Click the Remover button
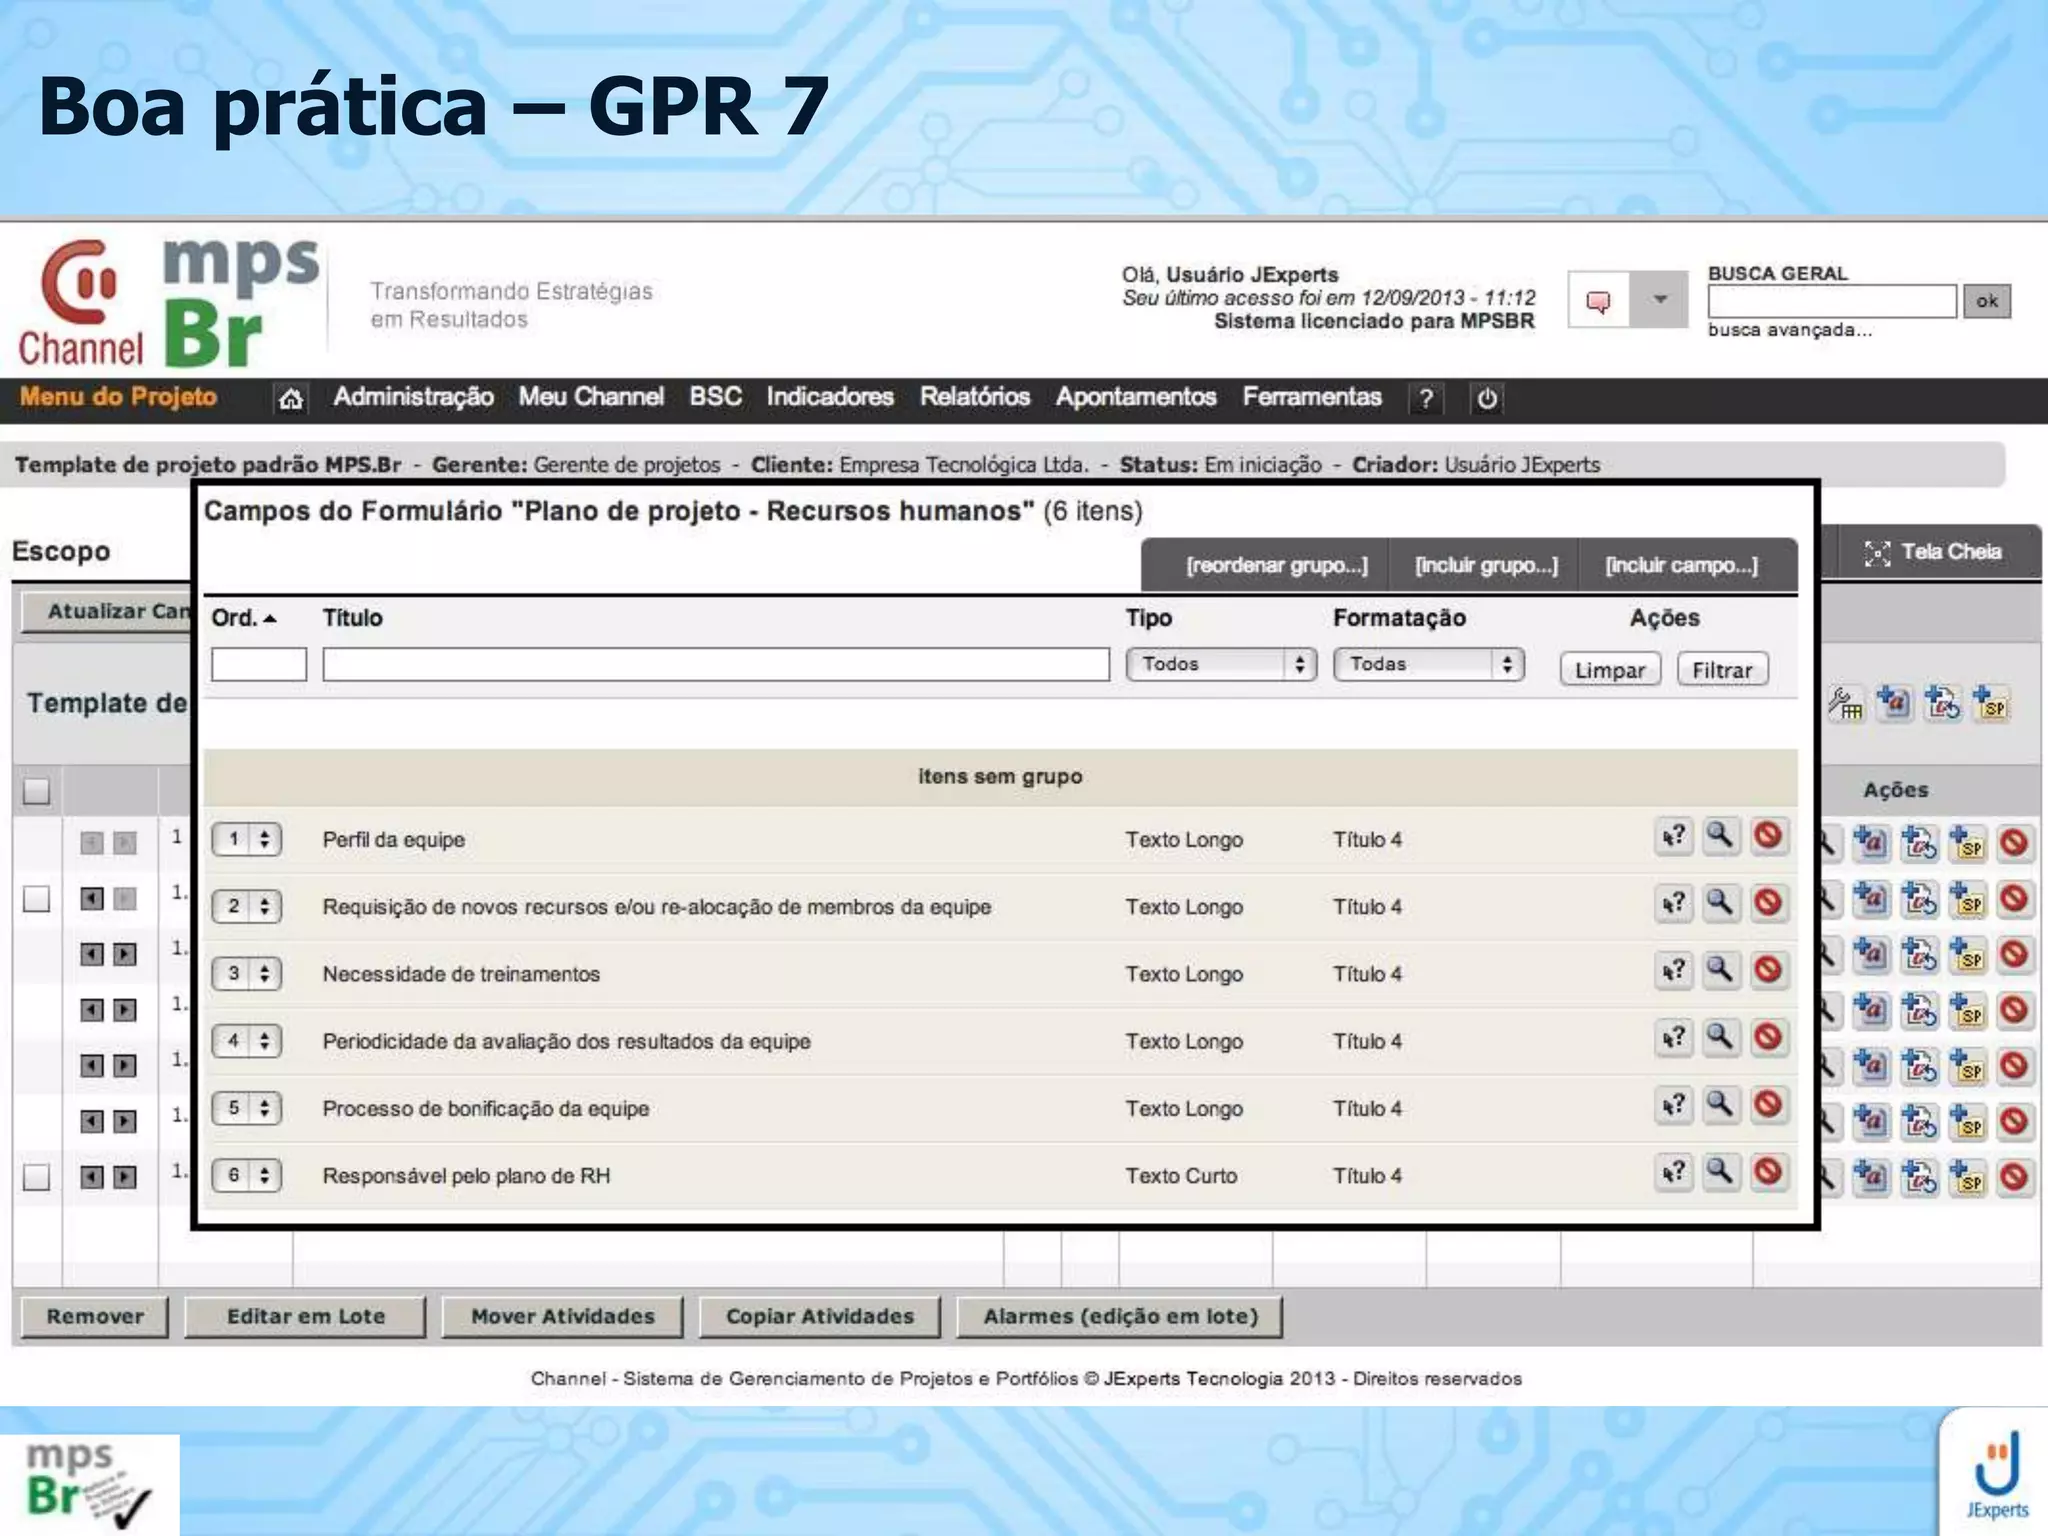The width and height of the screenshot is (2048, 1536). [x=95, y=1317]
